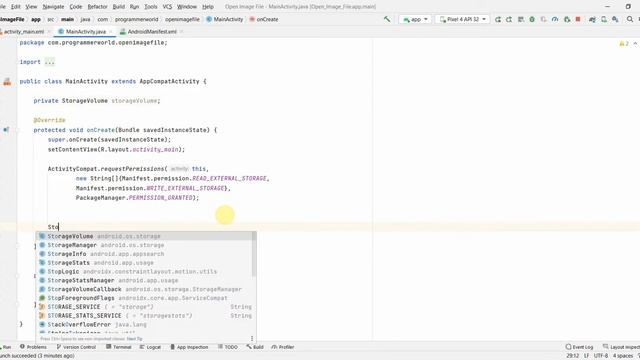Click the onCreate breadcrumb
640x360 pixels.
tap(264, 19)
